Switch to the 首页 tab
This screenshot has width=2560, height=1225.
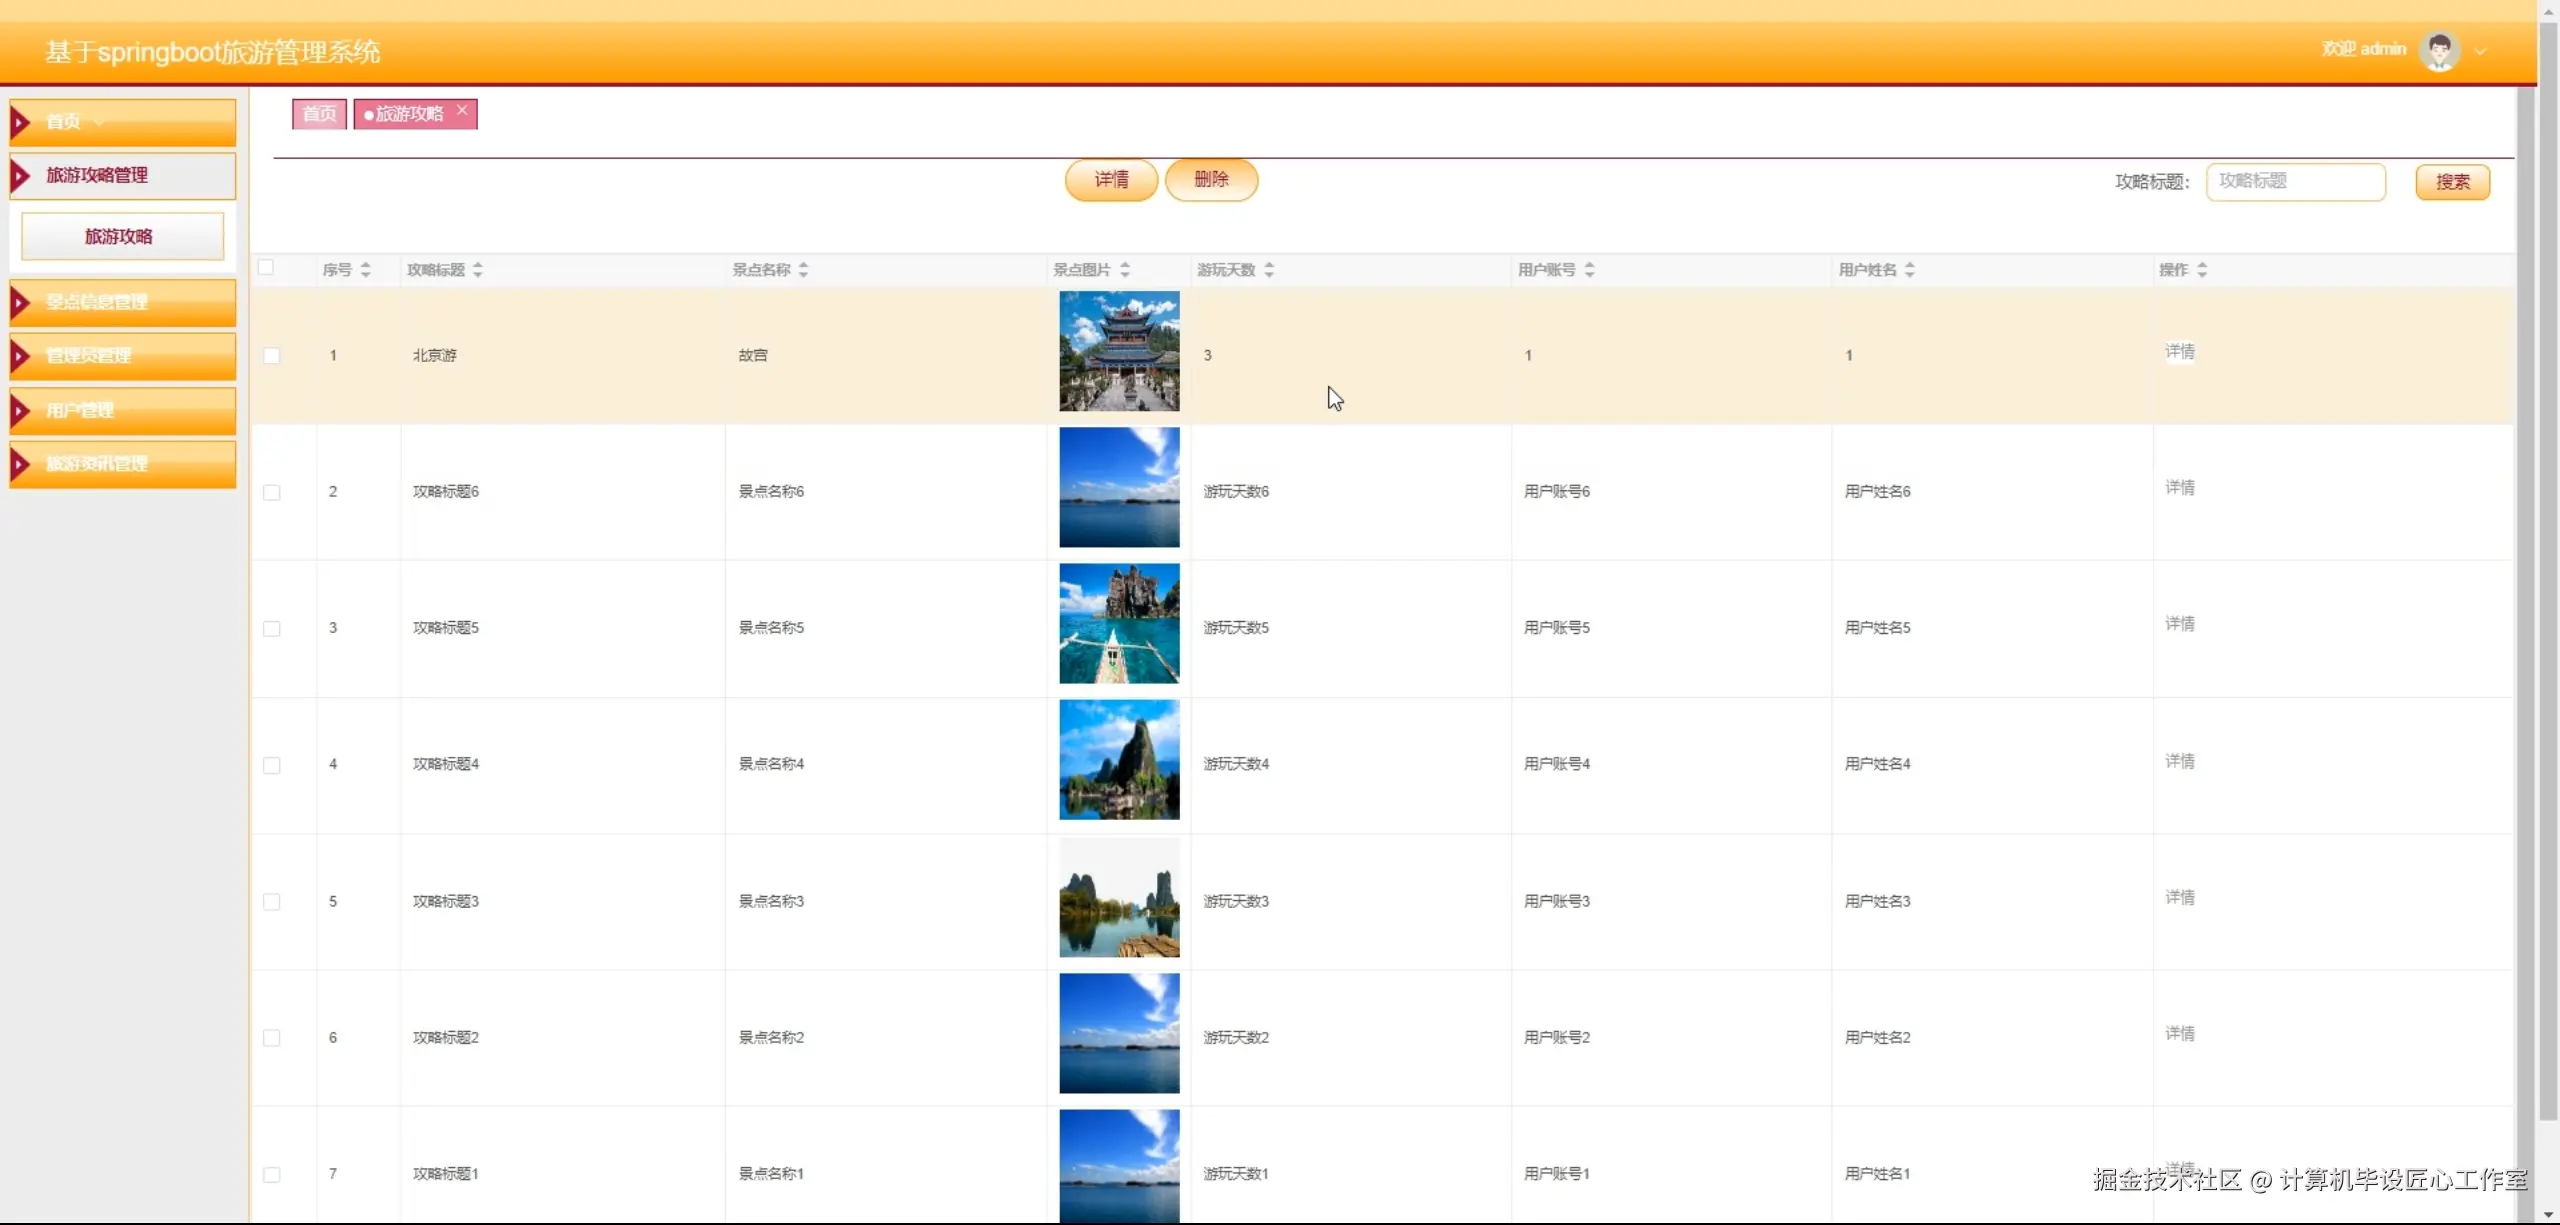319,114
